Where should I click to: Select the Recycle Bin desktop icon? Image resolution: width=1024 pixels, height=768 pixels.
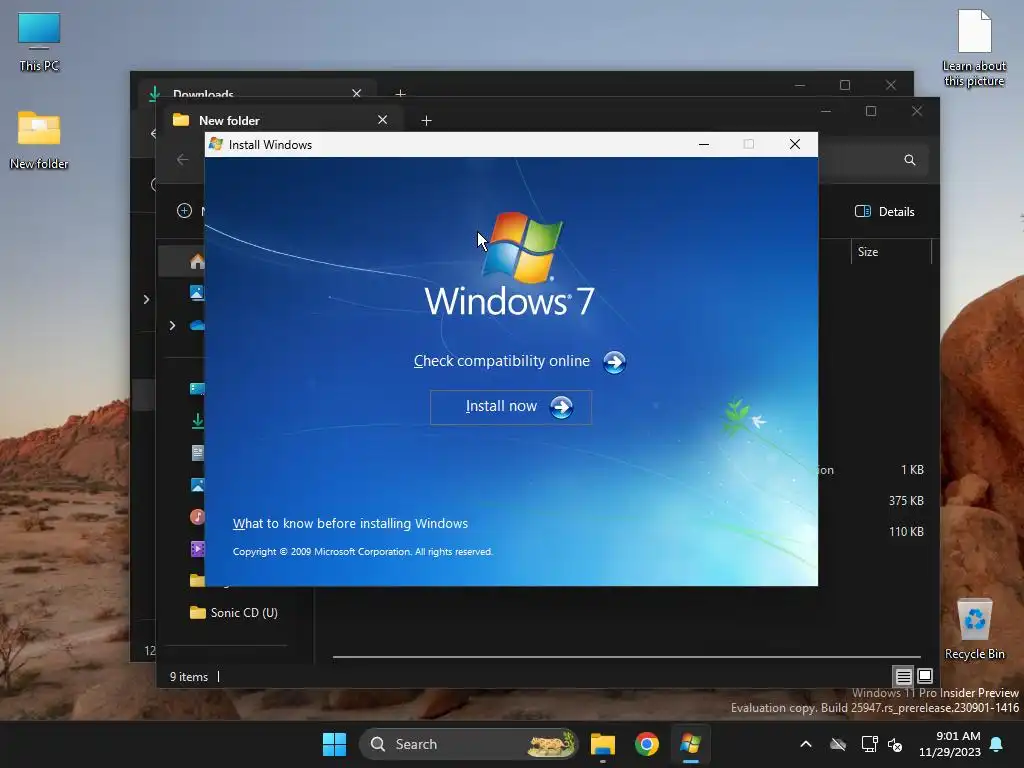pyautogui.click(x=974, y=628)
